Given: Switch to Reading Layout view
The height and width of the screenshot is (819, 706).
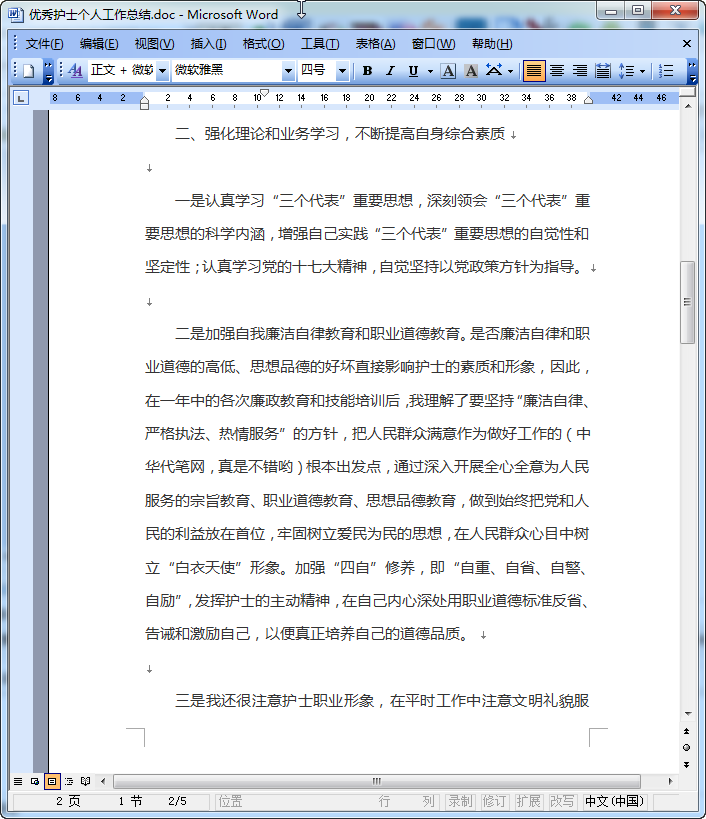Looking at the screenshot, I should [x=86, y=781].
